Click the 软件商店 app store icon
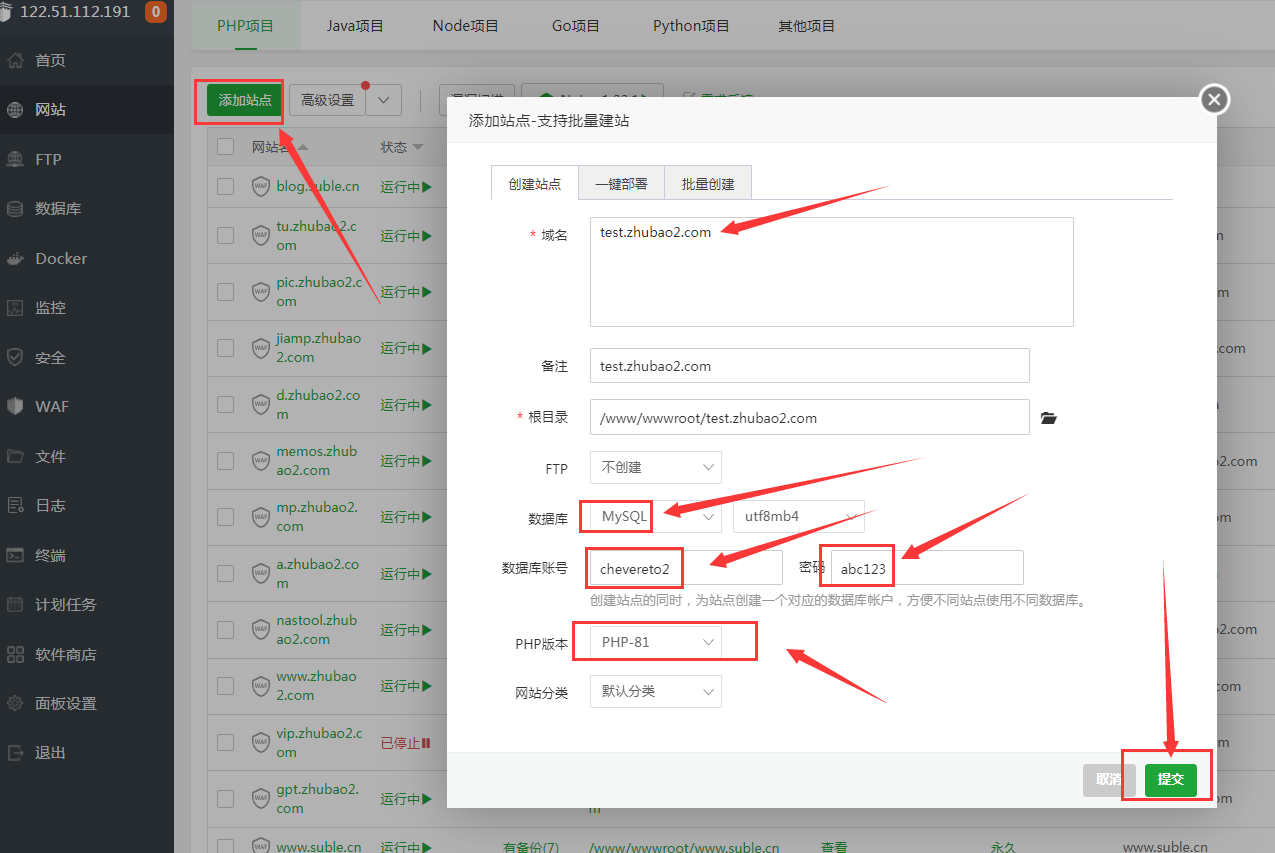This screenshot has height=853, width=1275. click(15, 655)
